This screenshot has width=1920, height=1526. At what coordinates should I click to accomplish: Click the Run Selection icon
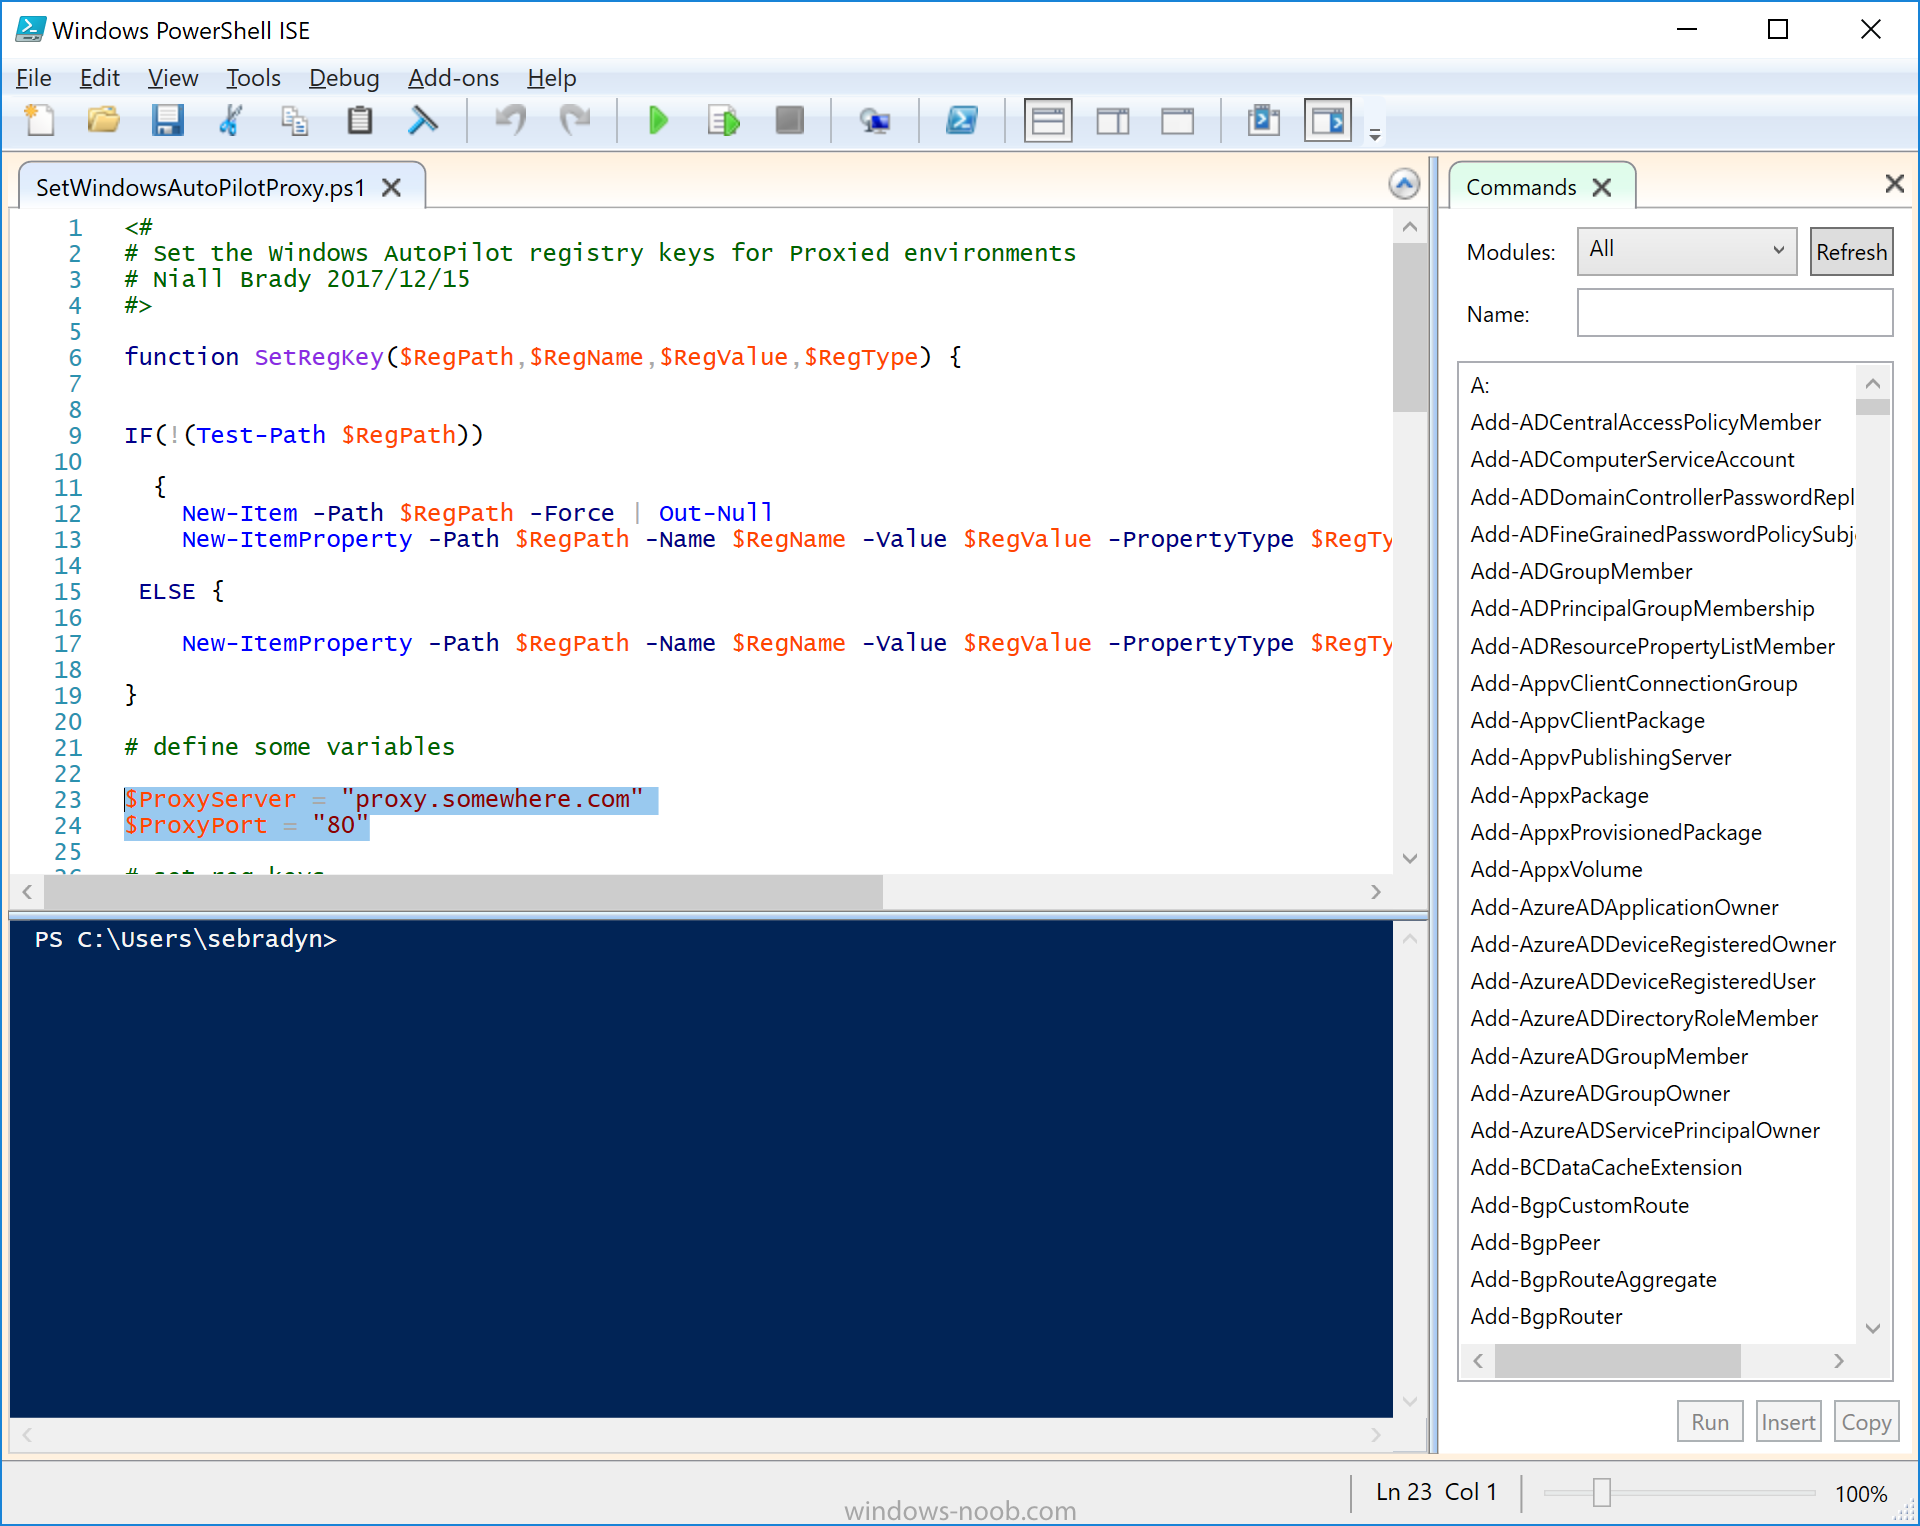click(723, 121)
